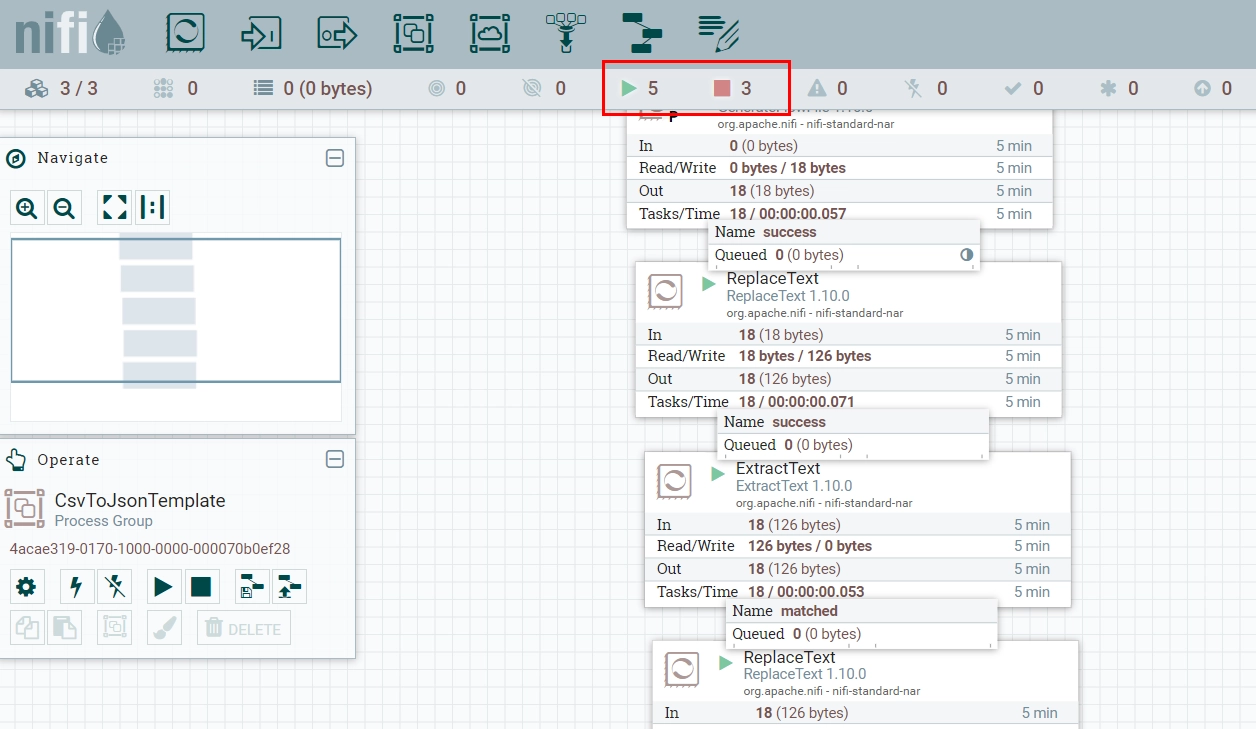Start the CsvToJsonTemplate process group
Screen dimensions: 1256x729
[x=164, y=587]
